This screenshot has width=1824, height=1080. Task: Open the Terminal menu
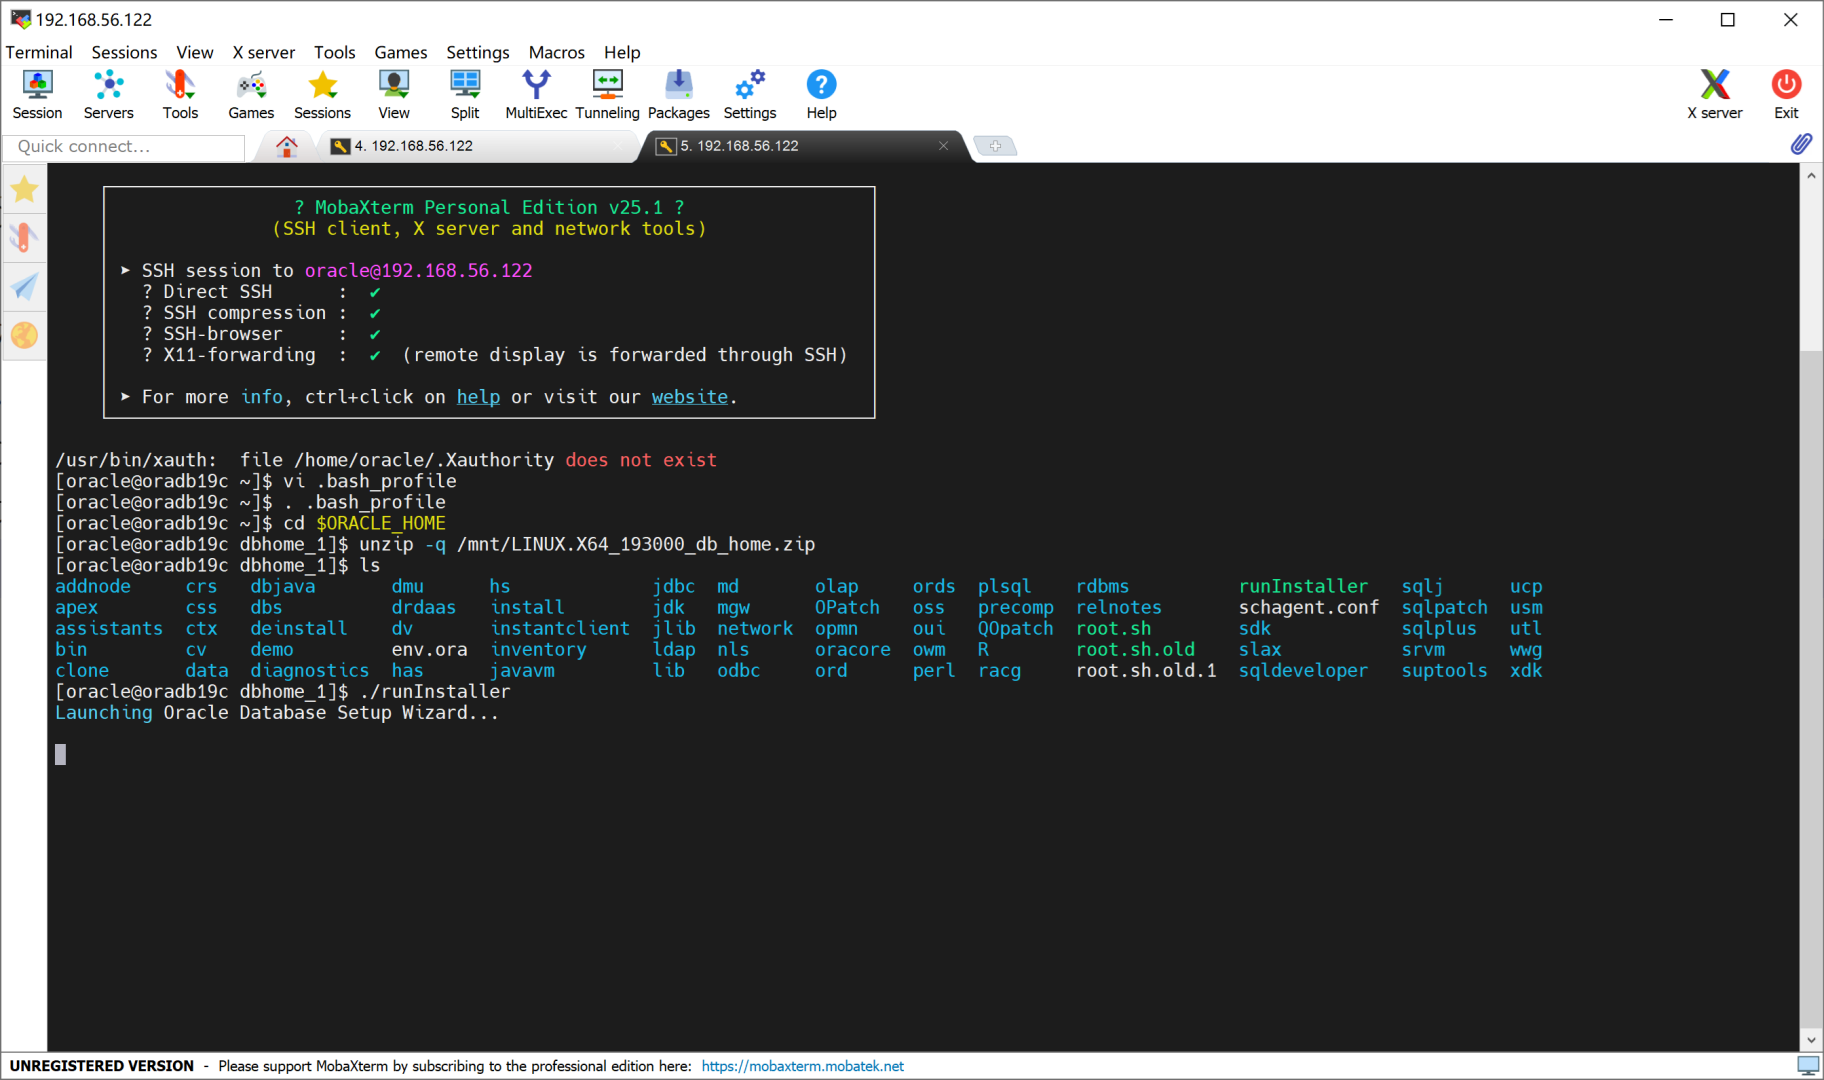point(39,52)
